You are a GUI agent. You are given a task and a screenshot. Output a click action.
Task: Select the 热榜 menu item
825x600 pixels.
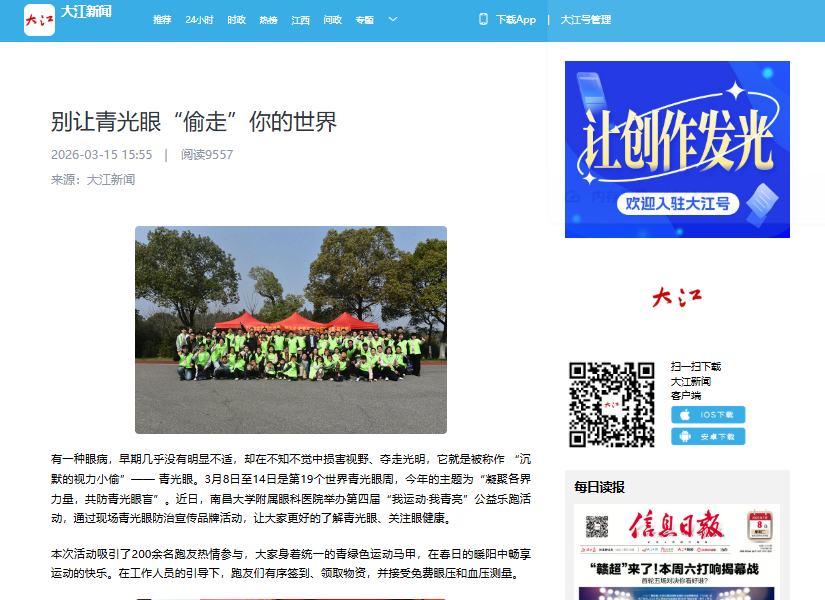pos(268,20)
